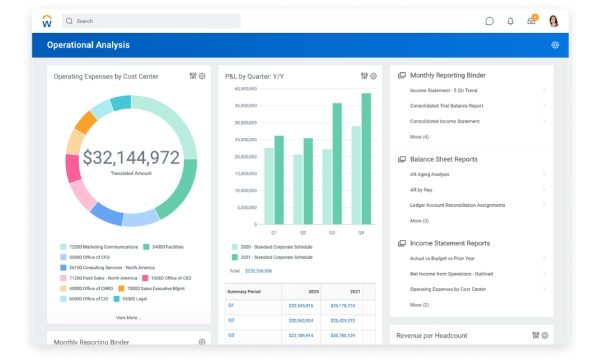The image size is (600, 360).
Task: Open gear settings on P&L by Quarter card
Action: [x=373, y=76]
